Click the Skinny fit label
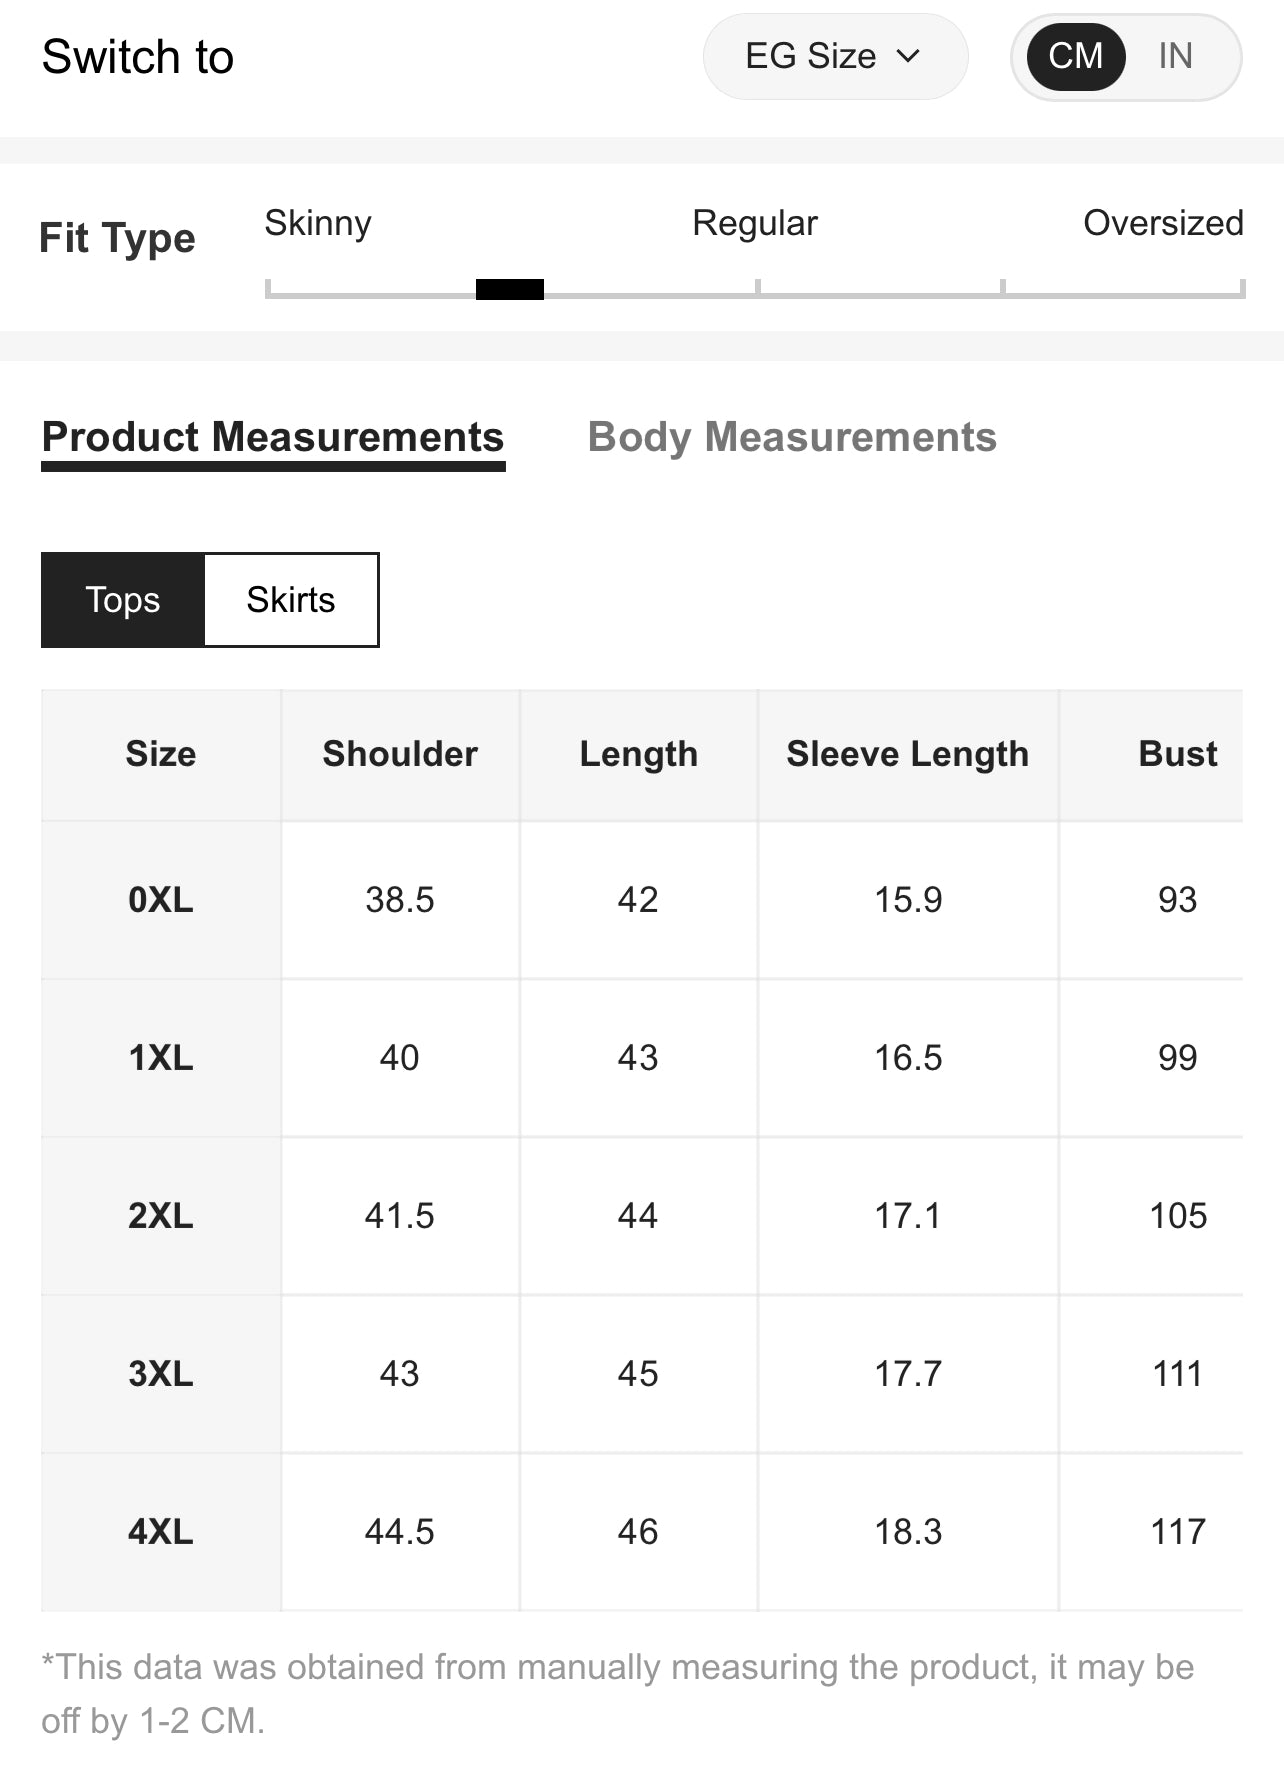Screen dimensions: 1284x1778 [x=318, y=223]
